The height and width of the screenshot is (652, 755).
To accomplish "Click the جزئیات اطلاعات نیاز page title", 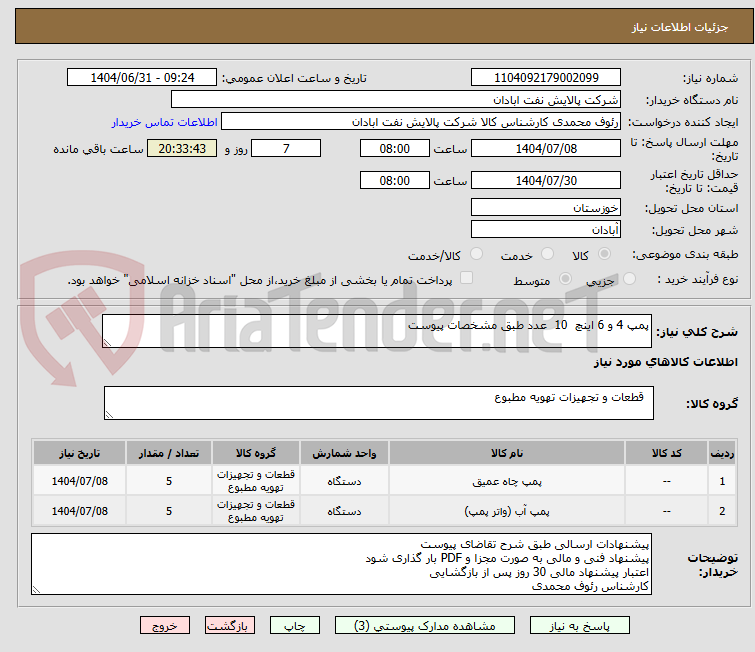I will coord(679,27).
